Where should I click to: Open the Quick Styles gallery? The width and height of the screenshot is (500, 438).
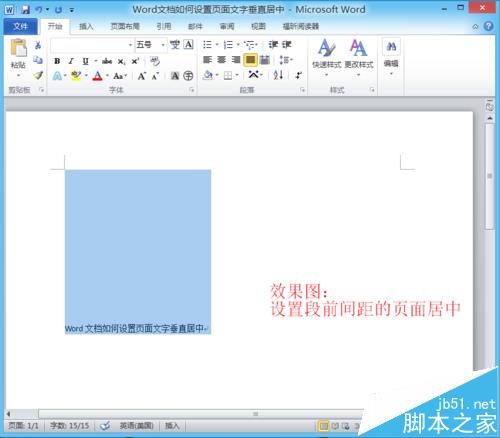pyautogui.click(x=327, y=57)
